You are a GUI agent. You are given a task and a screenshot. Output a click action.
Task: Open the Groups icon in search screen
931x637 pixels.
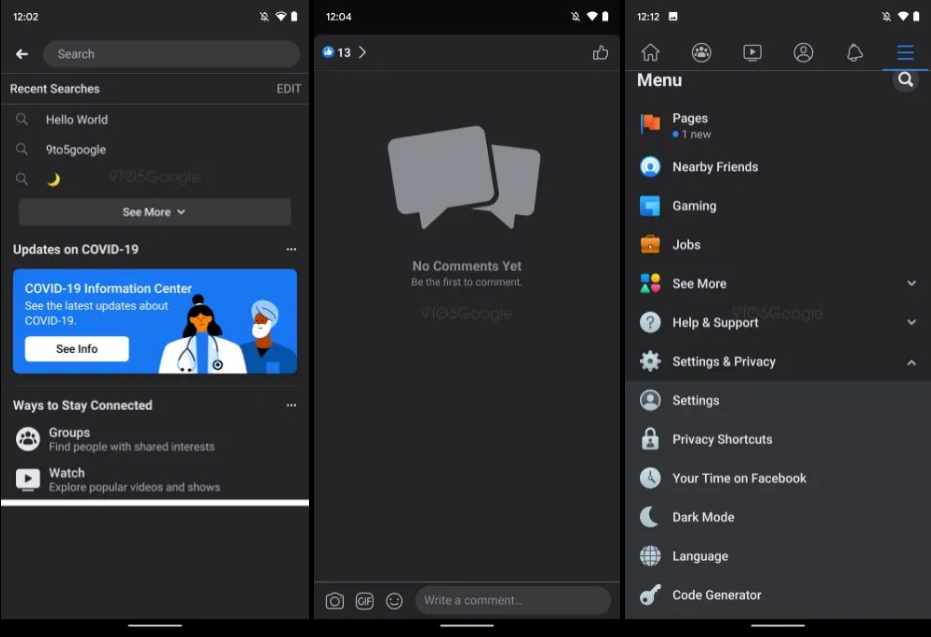pyautogui.click(x=27, y=439)
